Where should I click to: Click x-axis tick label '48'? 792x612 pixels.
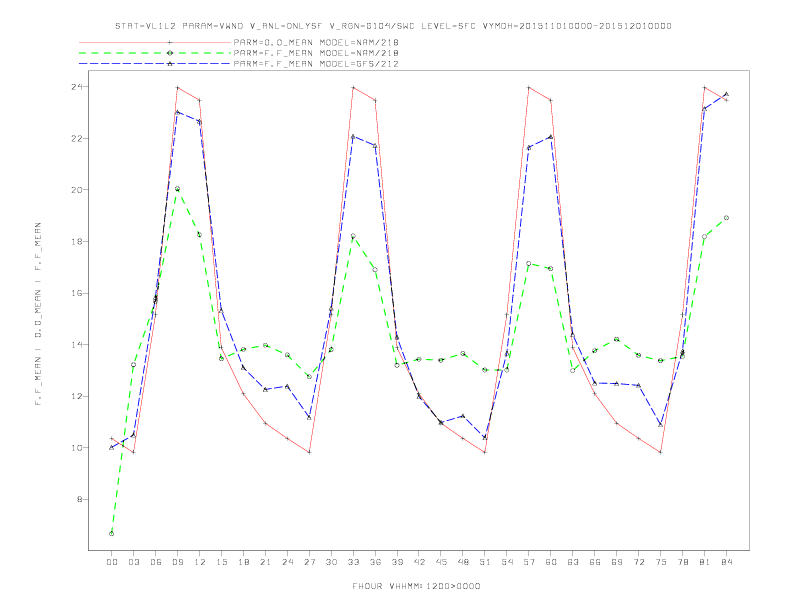(463, 562)
